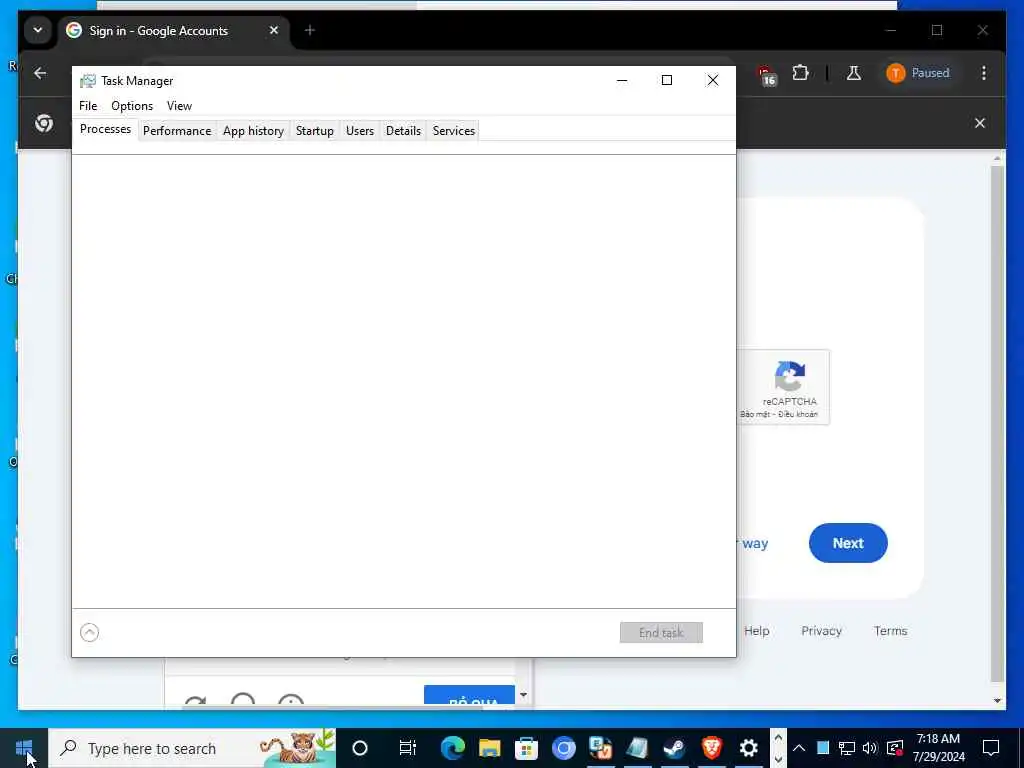Switch to the Performance tab

coord(177,131)
